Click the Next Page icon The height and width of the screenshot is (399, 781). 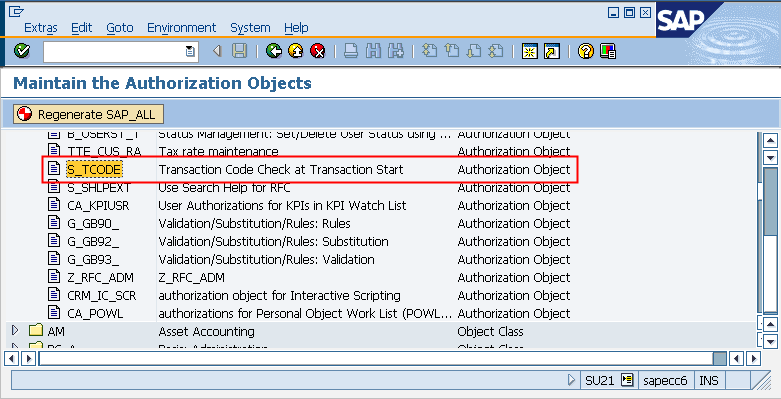click(474, 51)
